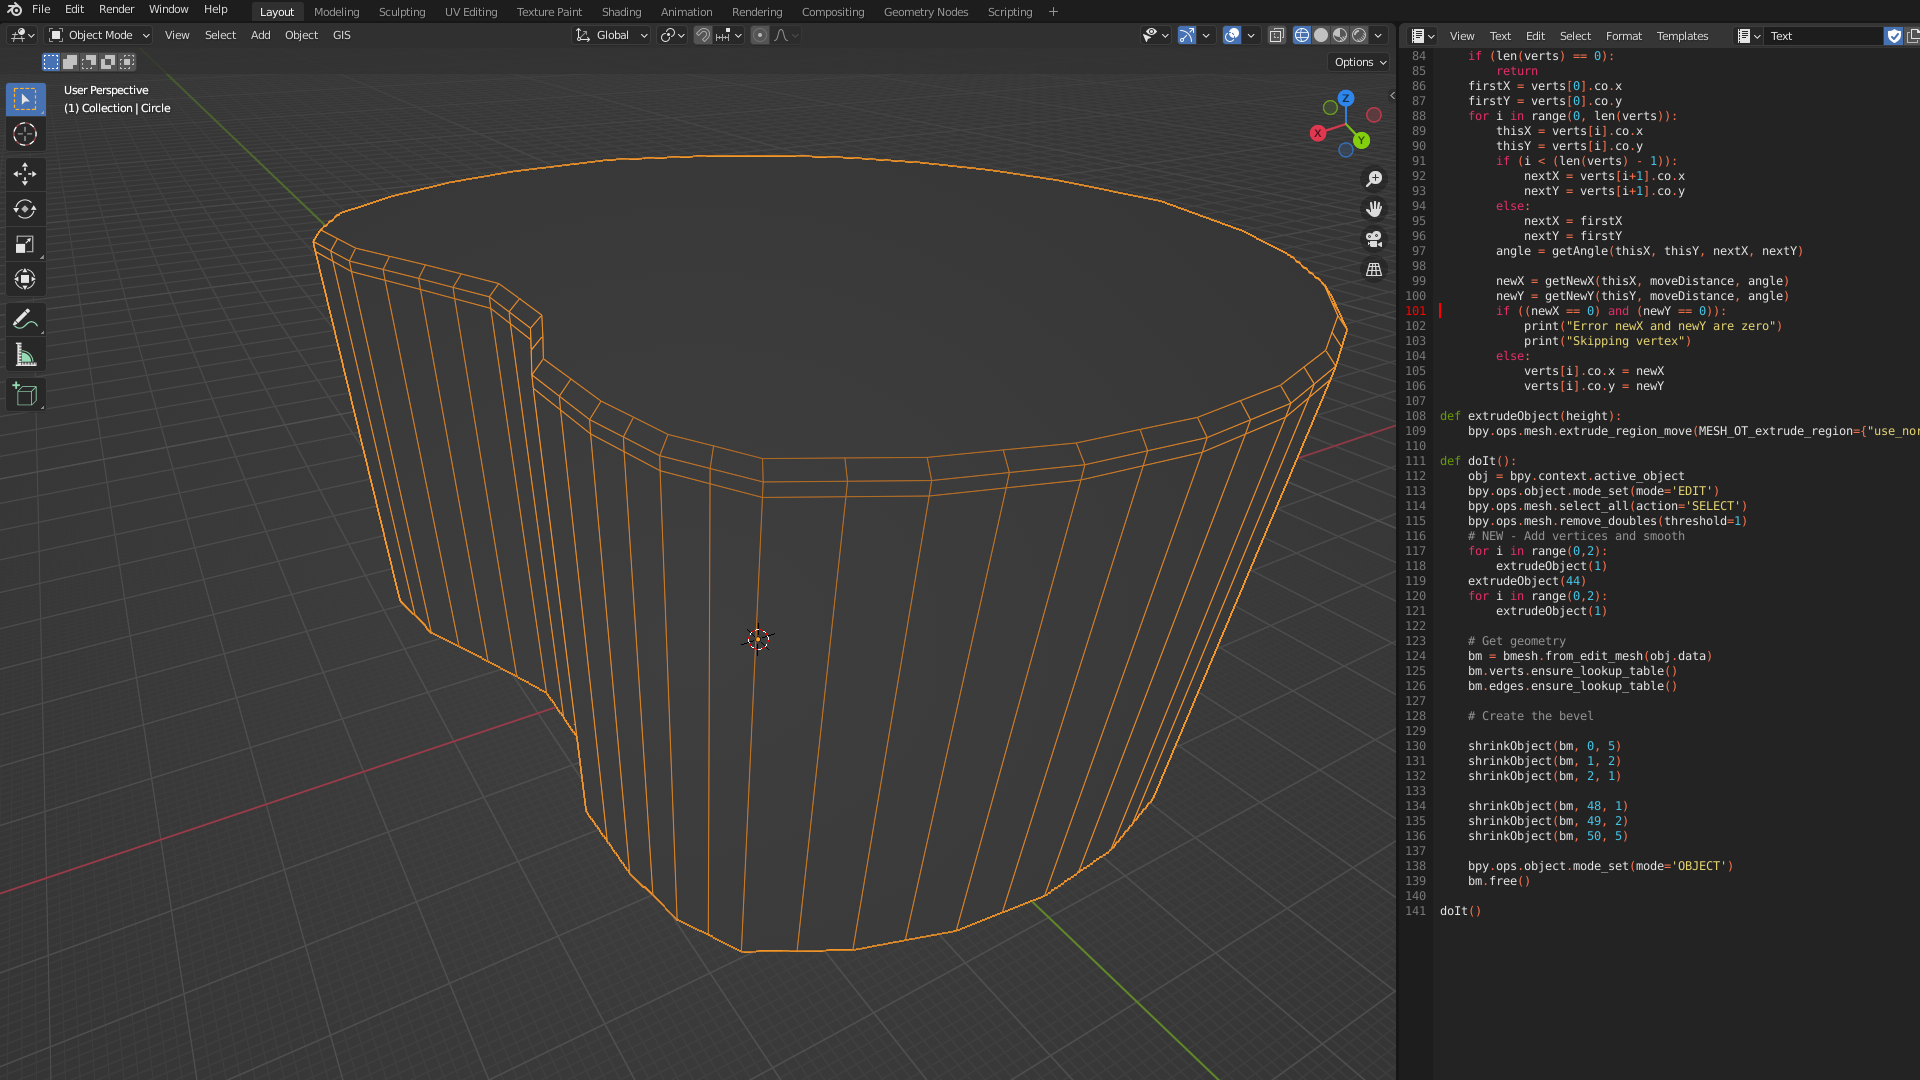Switch to the Modeling workspace tab
Image resolution: width=1920 pixels, height=1080 pixels.
[x=336, y=12]
